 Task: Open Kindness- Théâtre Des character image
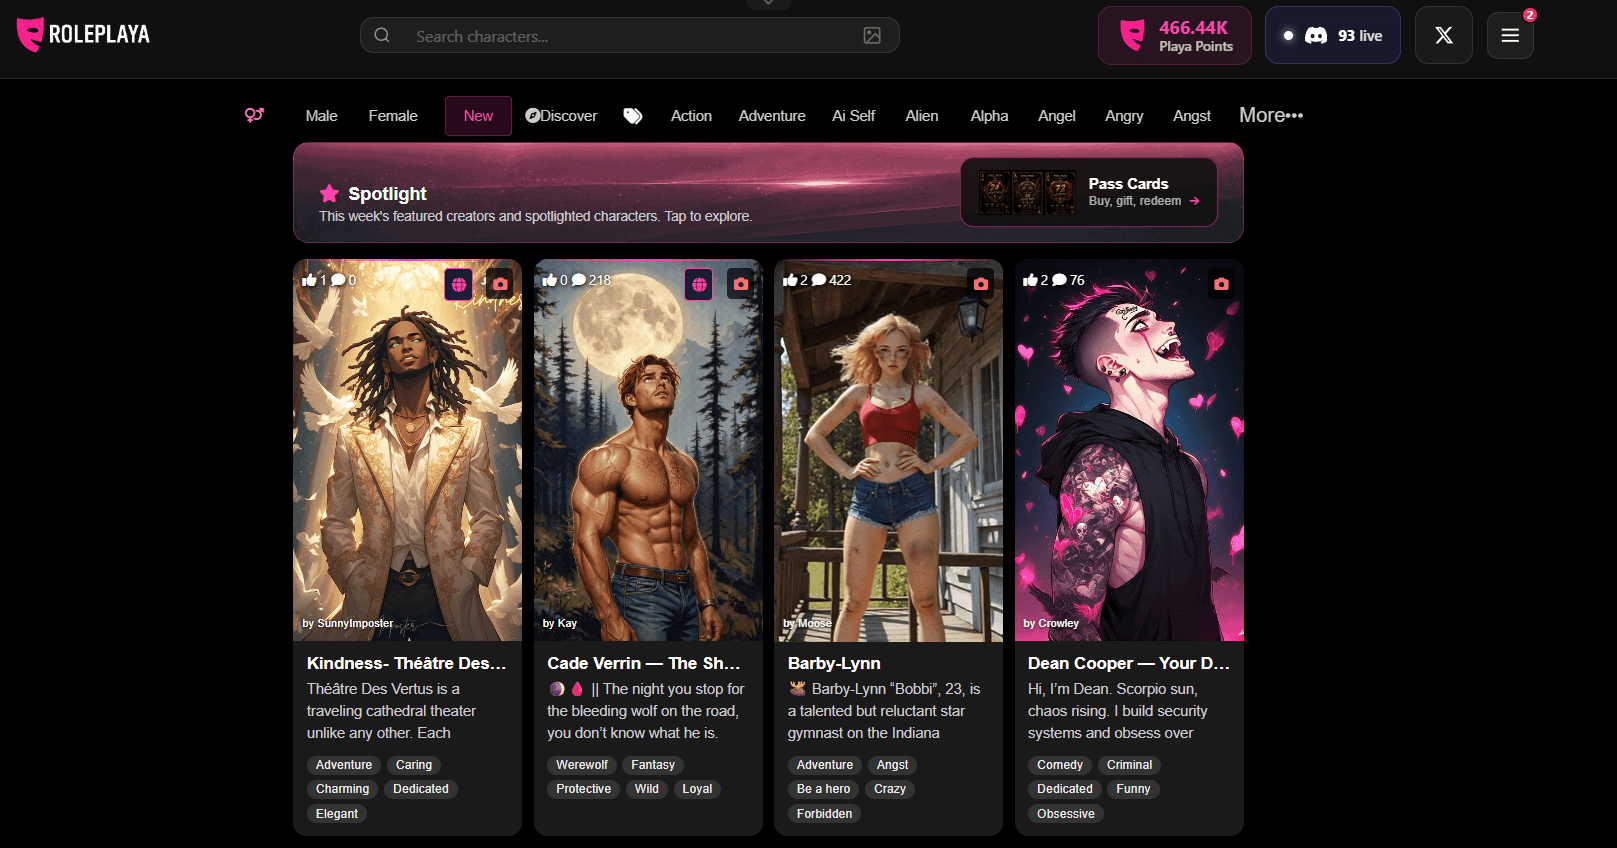[x=407, y=450]
